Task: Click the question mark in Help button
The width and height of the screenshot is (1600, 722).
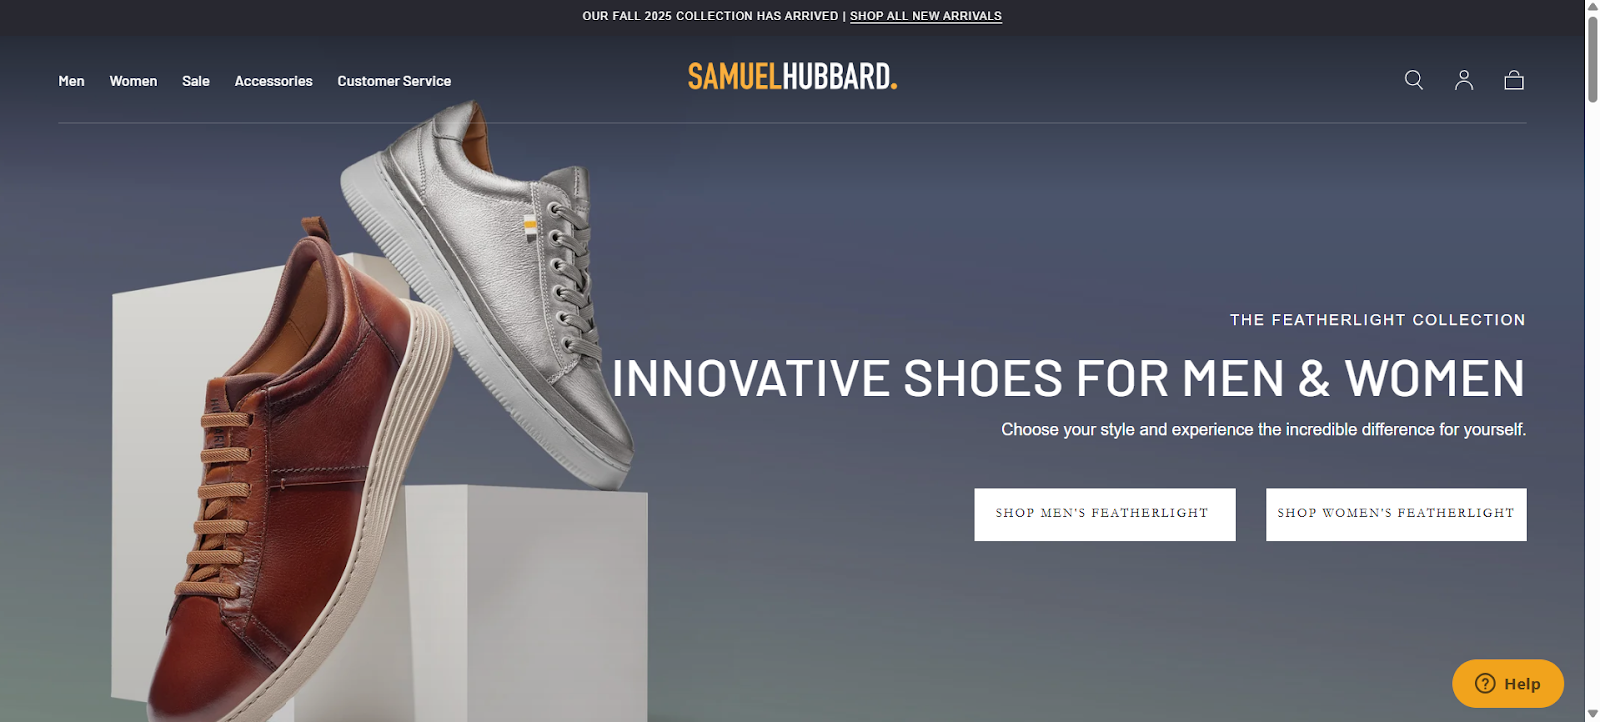Action: coord(1485,684)
